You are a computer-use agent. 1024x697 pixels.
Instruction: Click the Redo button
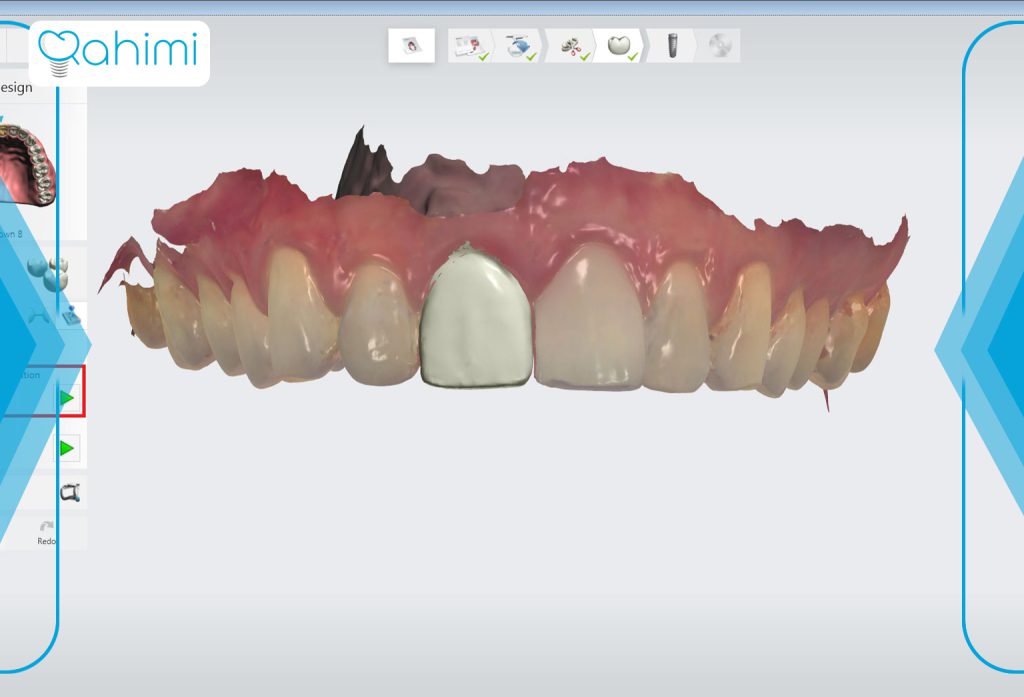pos(46,533)
